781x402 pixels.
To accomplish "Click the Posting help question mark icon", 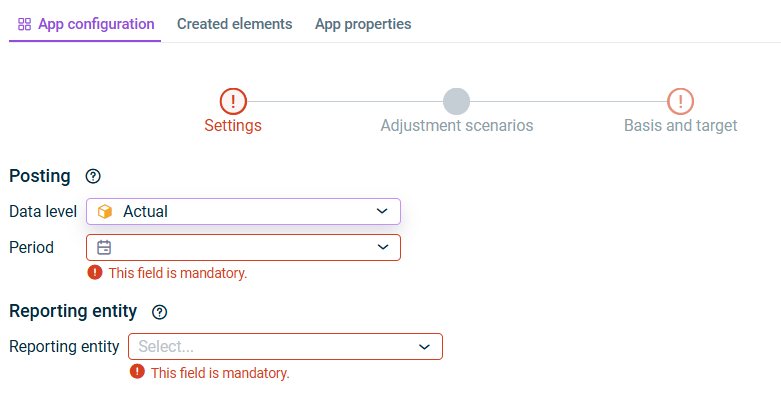I will pos(93,176).
